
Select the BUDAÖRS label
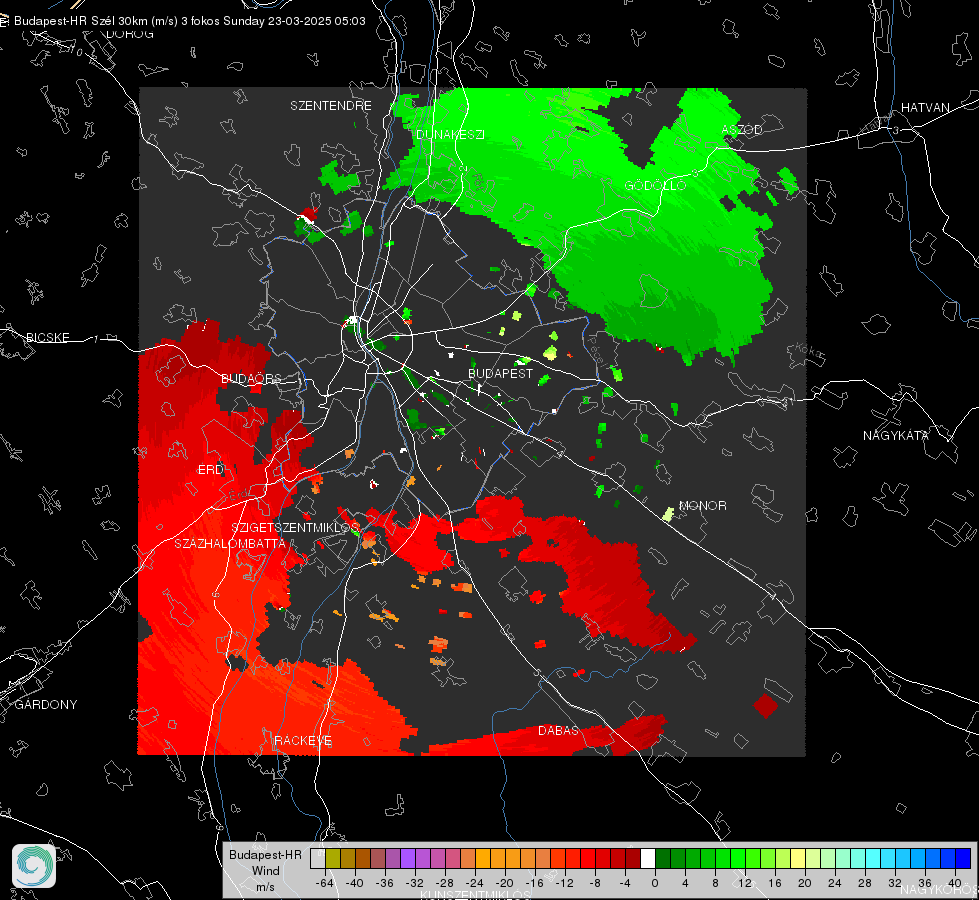(x=251, y=378)
